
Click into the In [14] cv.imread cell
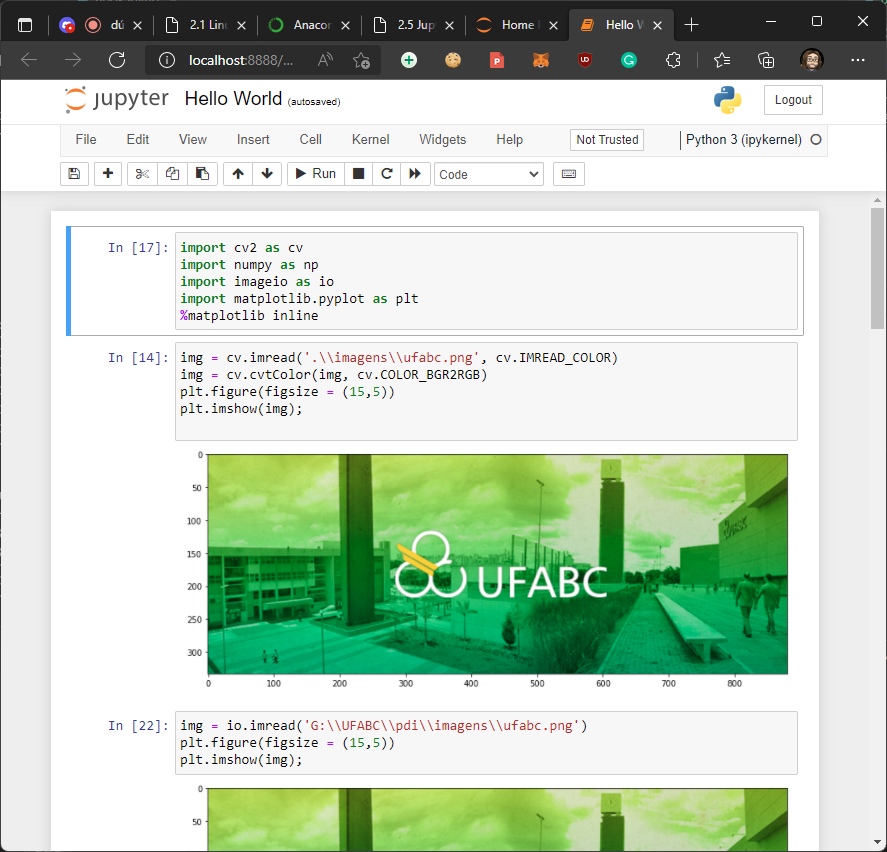[x=486, y=391]
